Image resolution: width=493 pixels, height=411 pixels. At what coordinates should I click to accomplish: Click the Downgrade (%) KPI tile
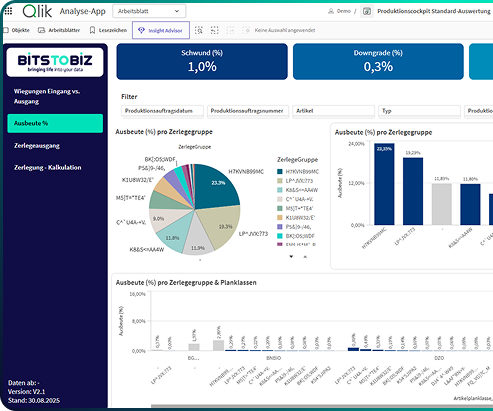[x=378, y=62]
